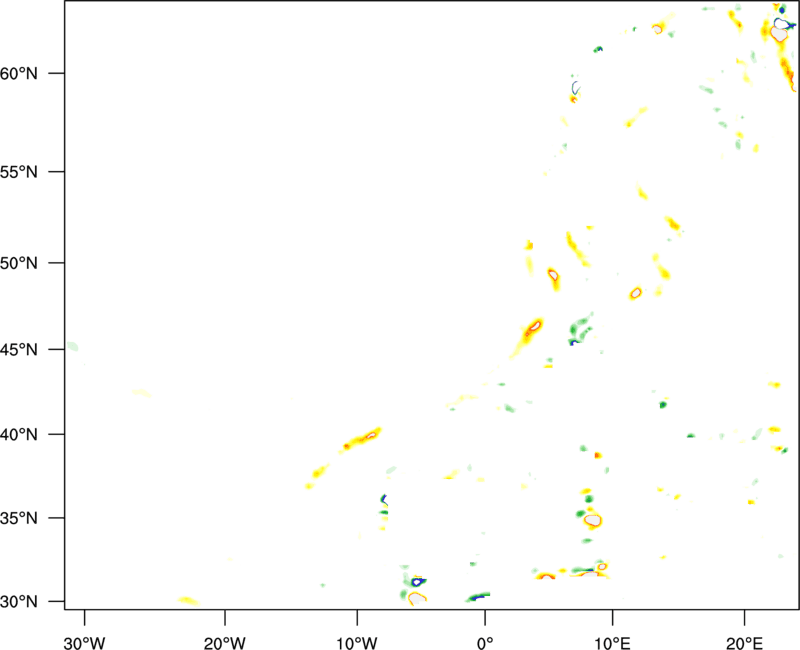Click the 10°W longitude label
Screen dimensions: 800x650
pos(357,643)
